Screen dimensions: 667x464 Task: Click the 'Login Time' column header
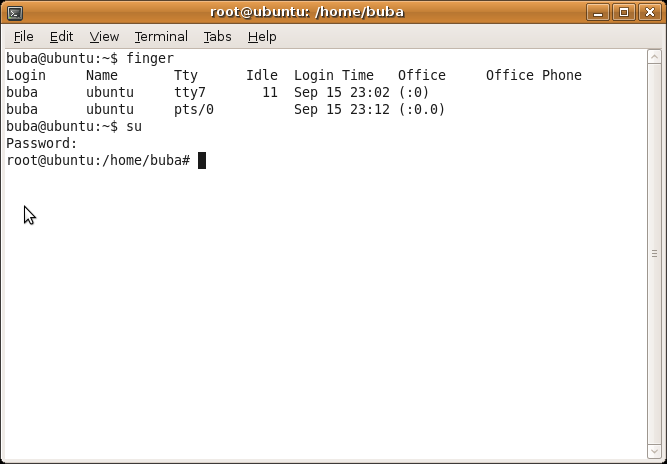334,75
